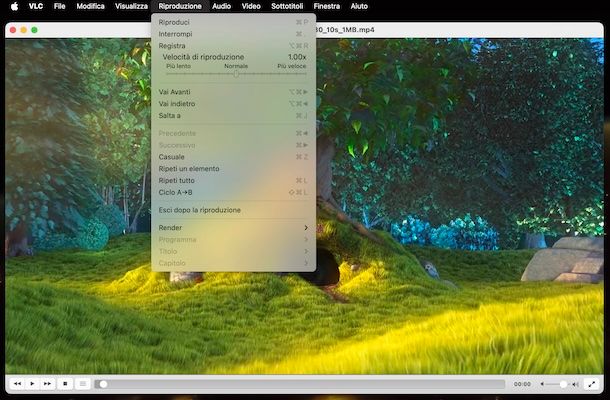This screenshot has height=400, width=610.
Task: Open the Finestra menu
Action: (x=326, y=6)
